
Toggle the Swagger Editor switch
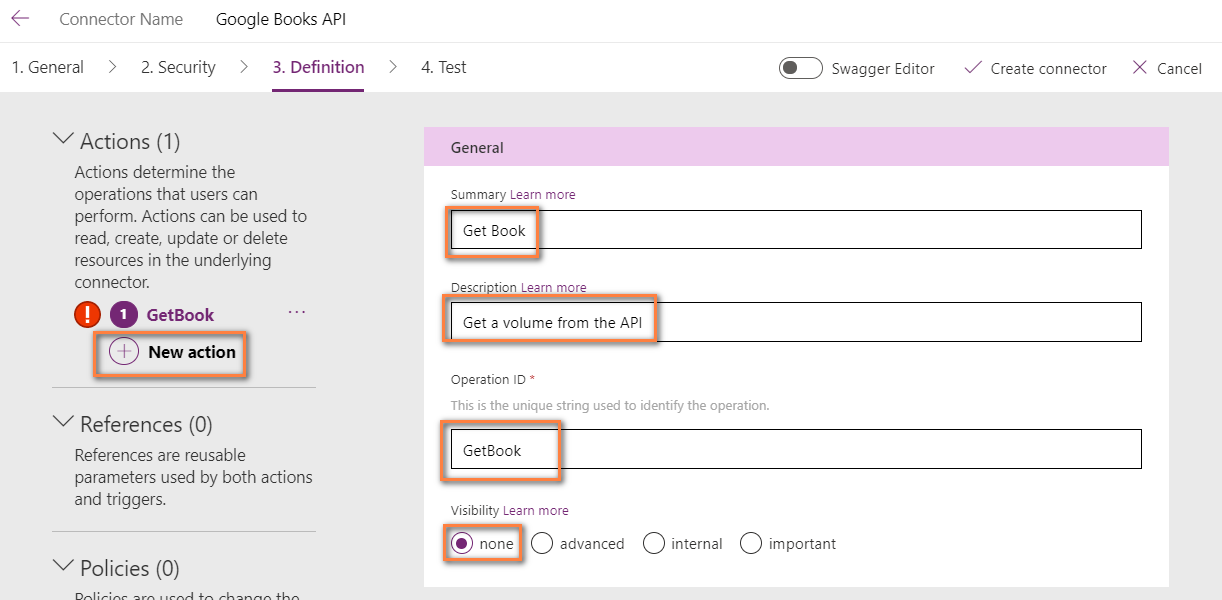[801, 68]
